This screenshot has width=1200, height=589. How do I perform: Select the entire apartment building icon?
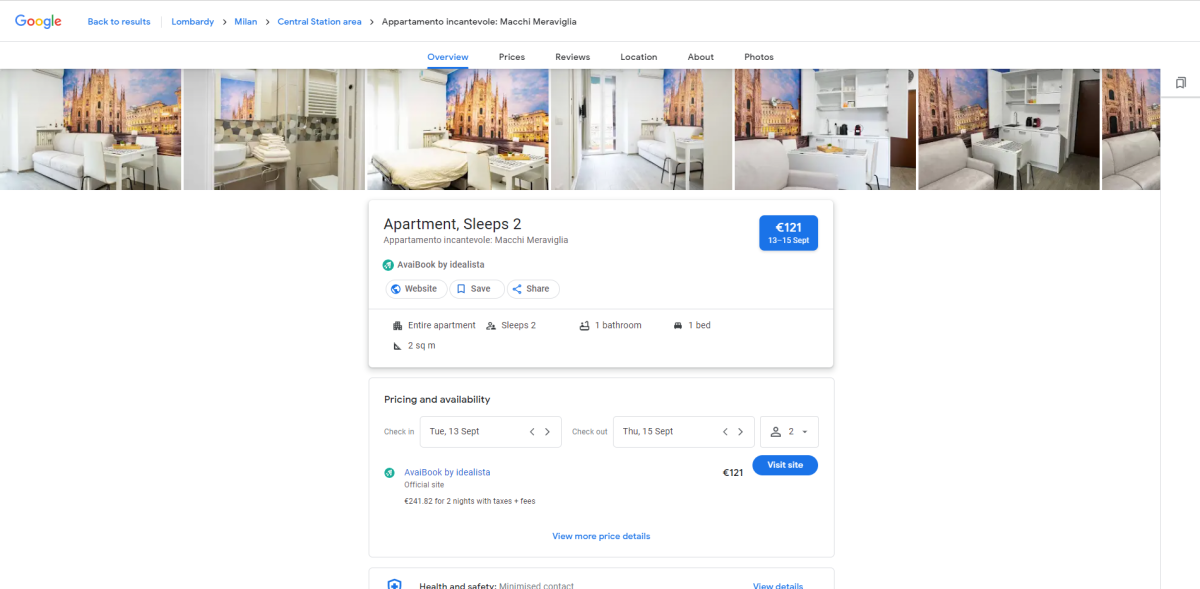coord(398,324)
